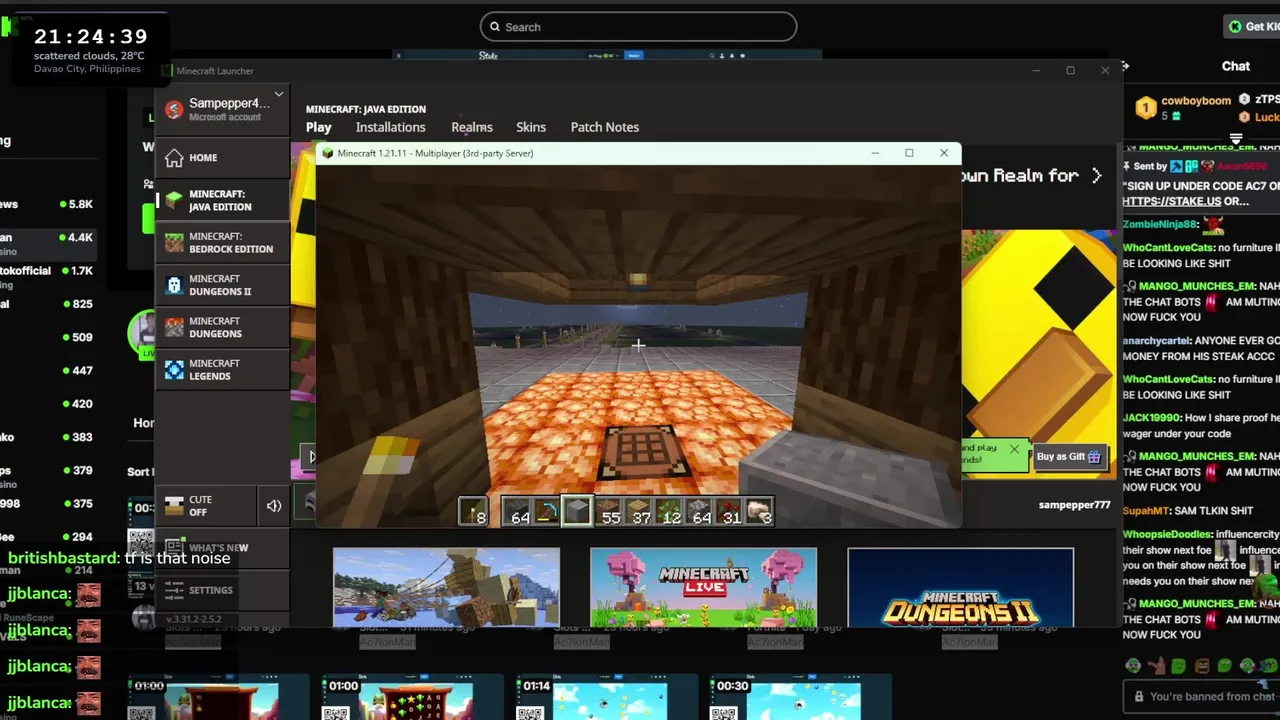Focus the Search field at the top

(638, 27)
